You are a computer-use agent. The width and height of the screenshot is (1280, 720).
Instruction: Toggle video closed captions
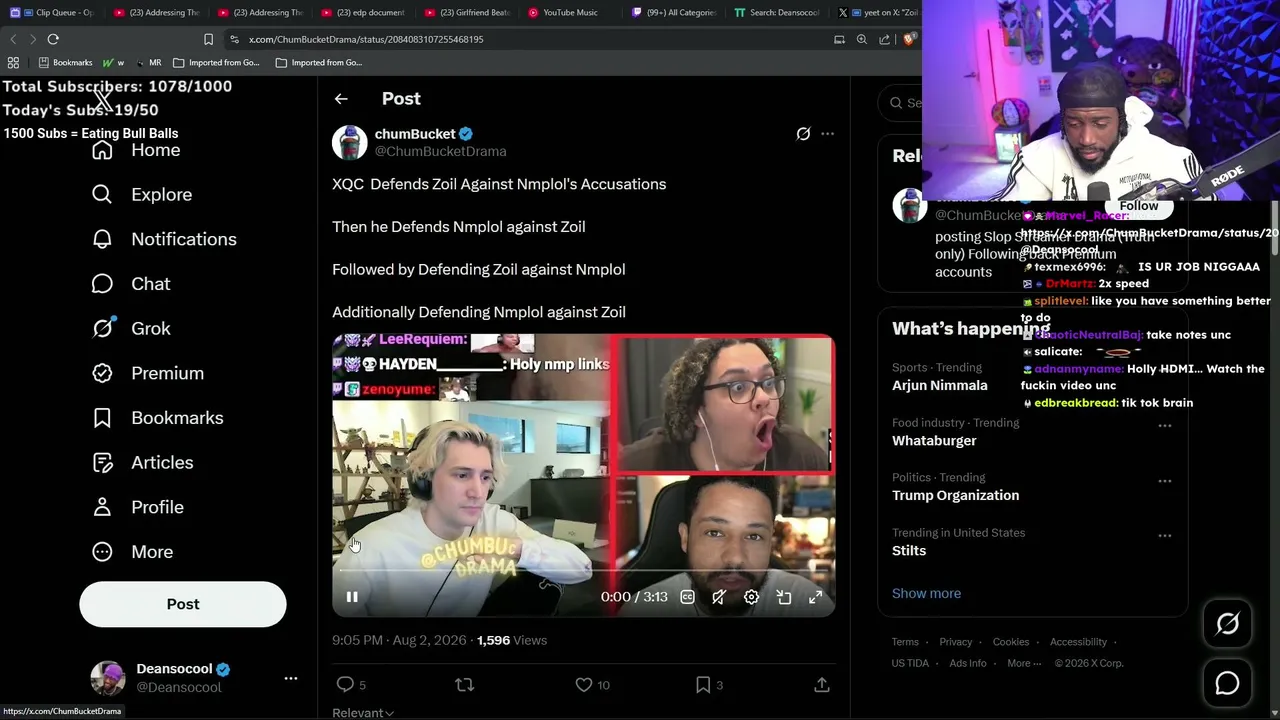[x=687, y=597]
